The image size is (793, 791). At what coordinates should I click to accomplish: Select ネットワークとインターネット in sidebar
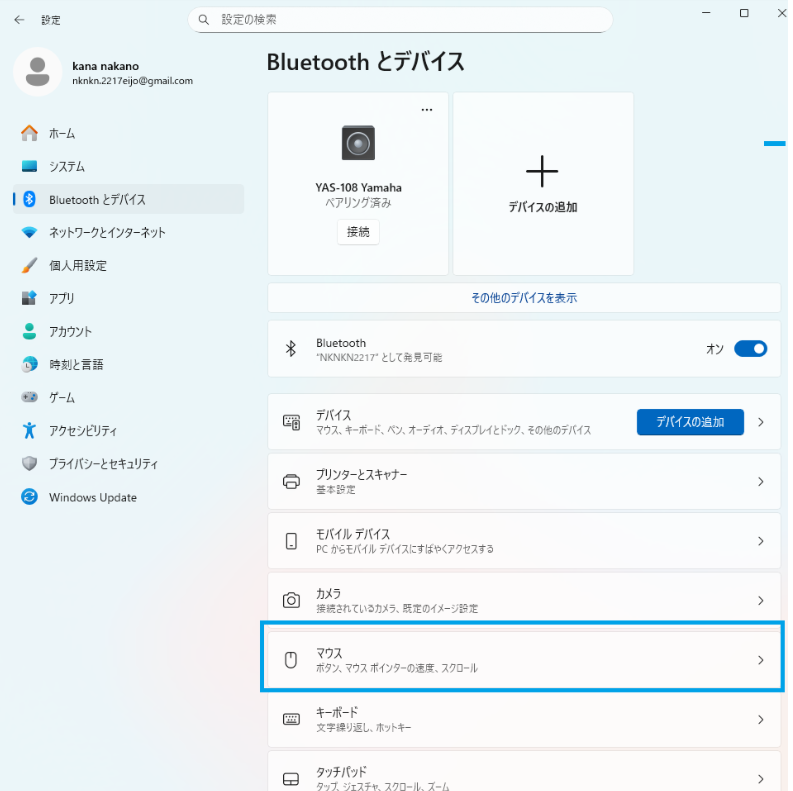pyautogui.click(x=107, y=232)
